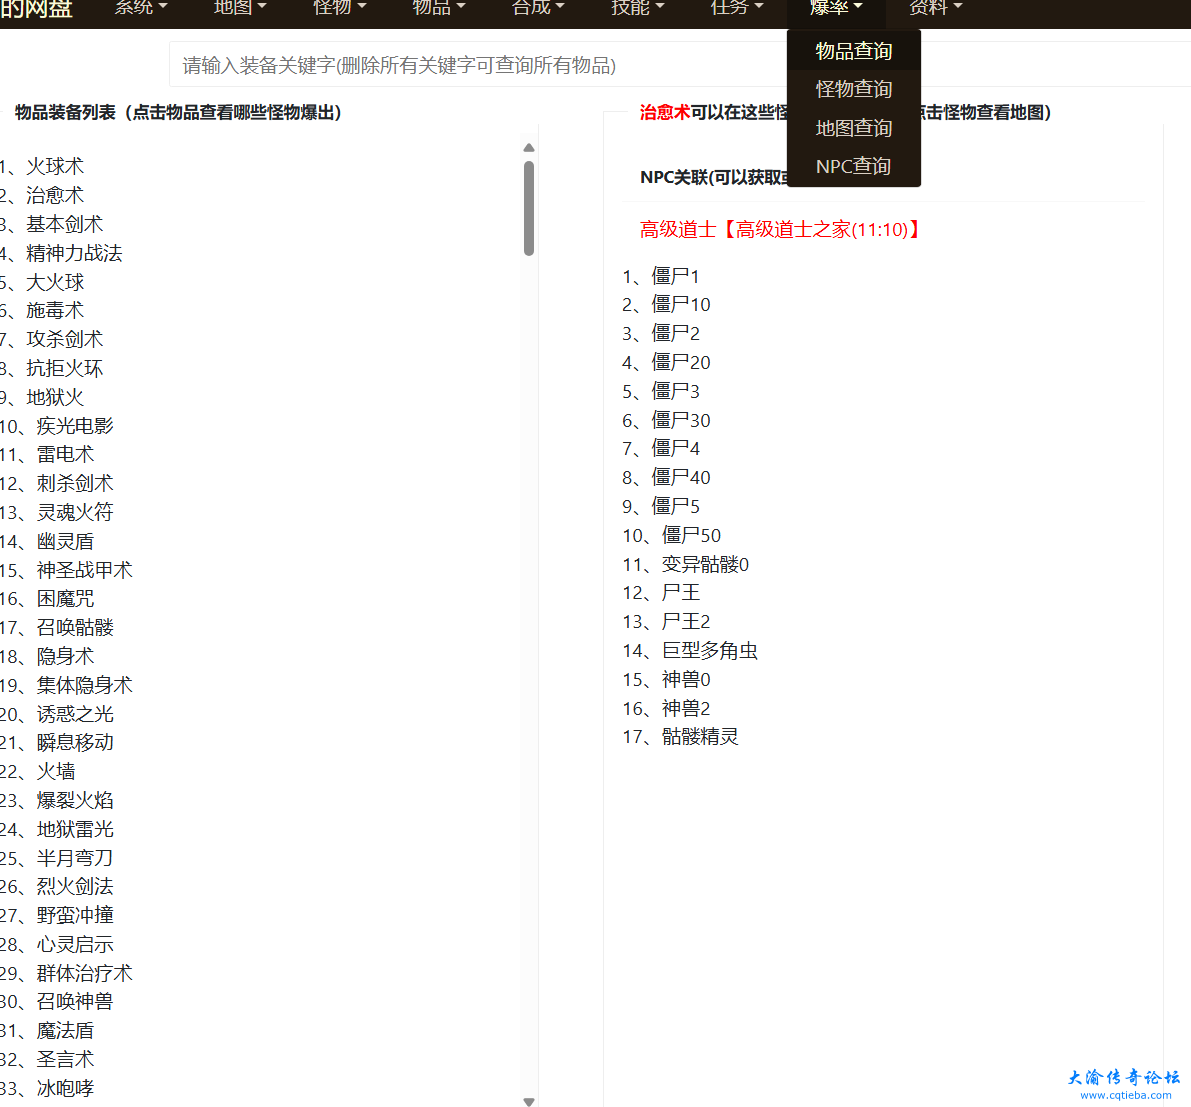Open the 地图 dropdown menu

240,8
